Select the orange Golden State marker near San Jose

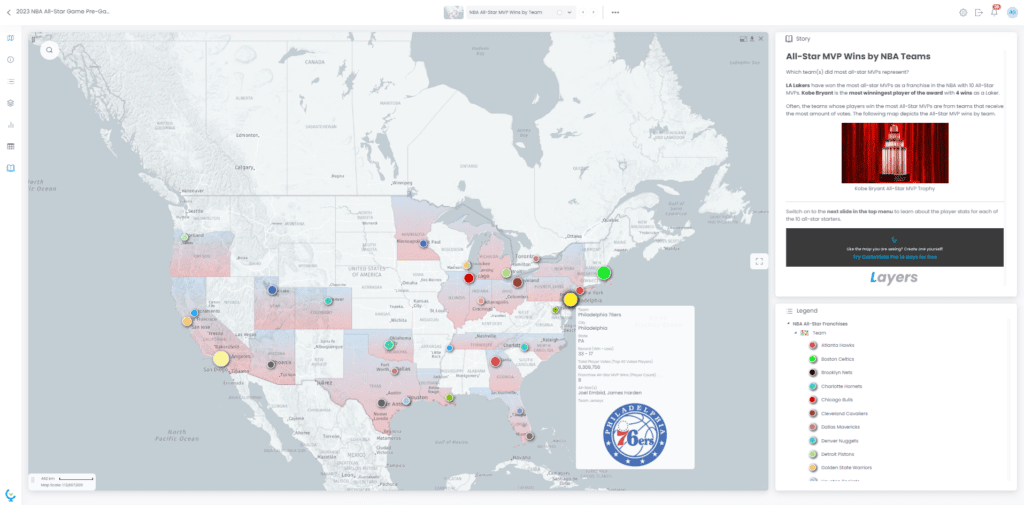(x=187, y=321)
